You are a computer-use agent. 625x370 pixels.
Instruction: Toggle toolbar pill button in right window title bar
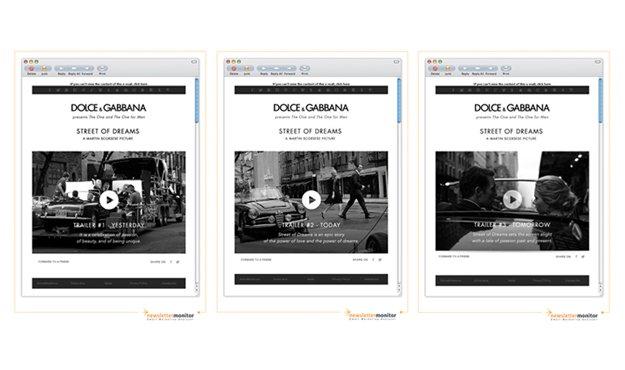pyautogui.click(x=597, y=62)
